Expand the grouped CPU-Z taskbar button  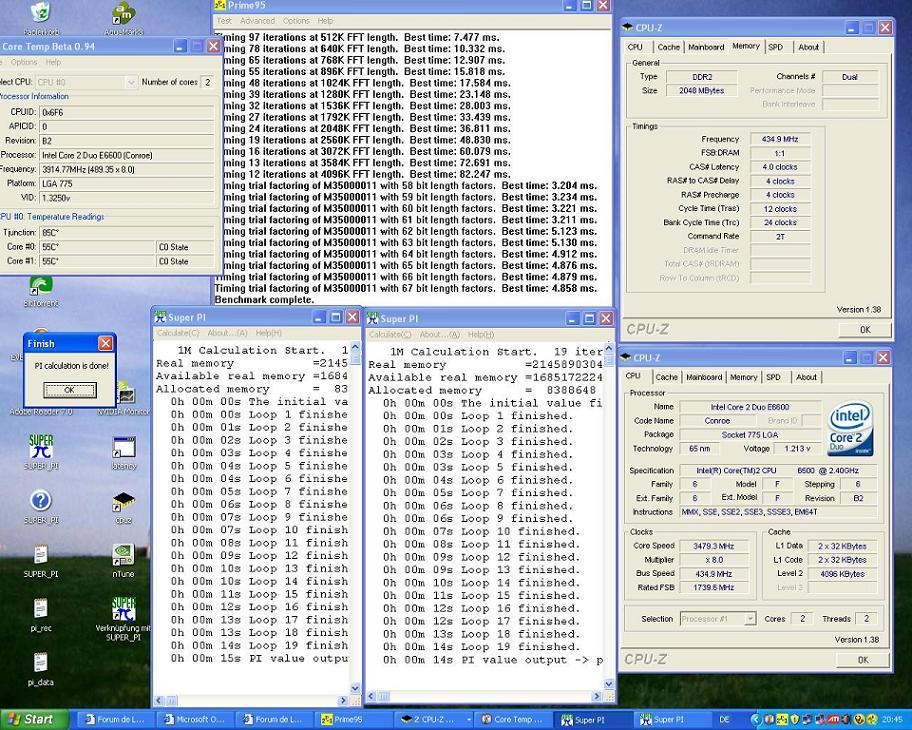(468, 720)
